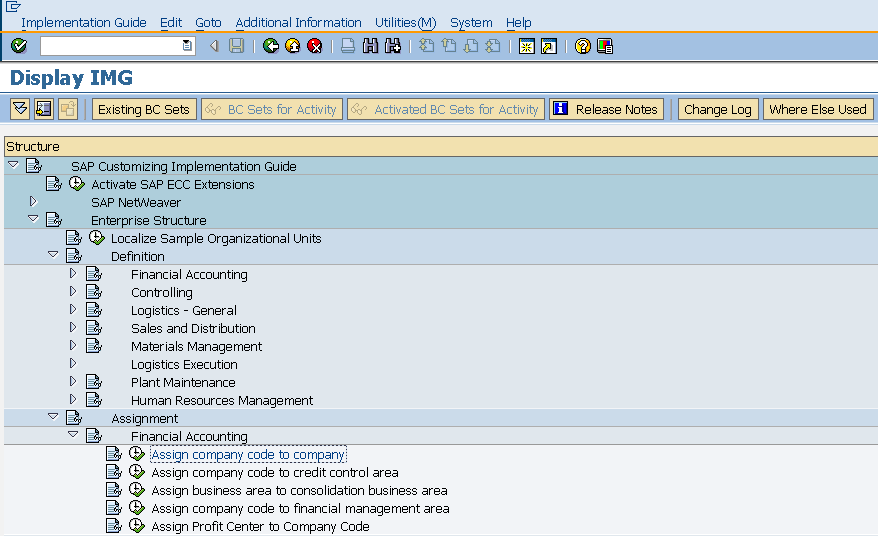Execute Assign Profit Center to Company Code
878x536 pixels.
137,525
